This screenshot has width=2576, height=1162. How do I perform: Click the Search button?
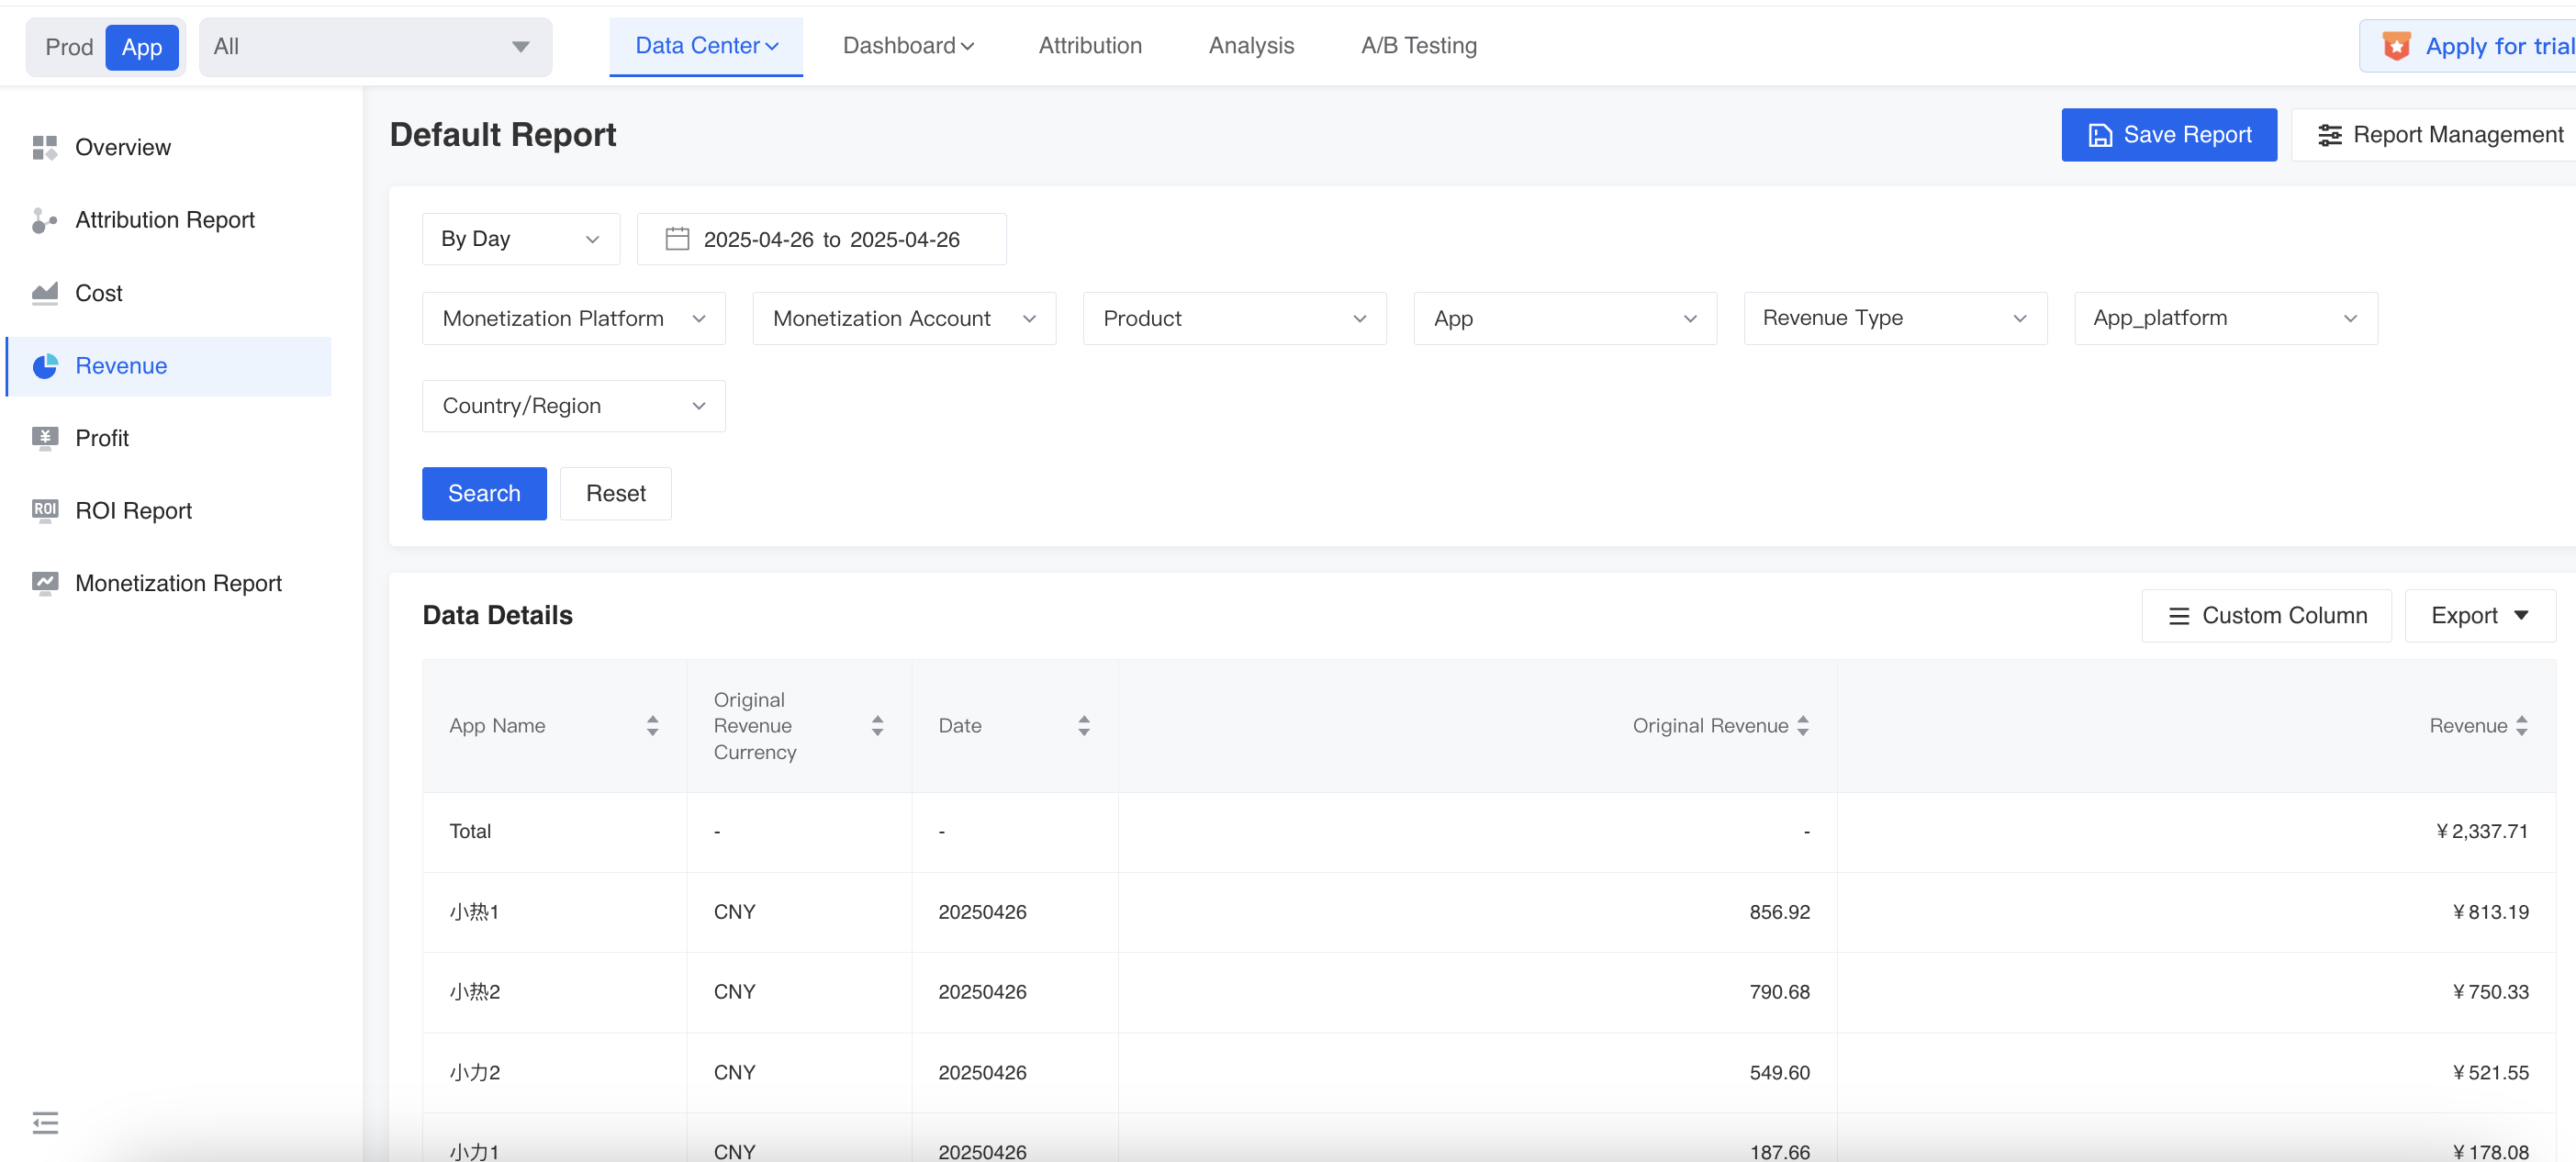483,493
